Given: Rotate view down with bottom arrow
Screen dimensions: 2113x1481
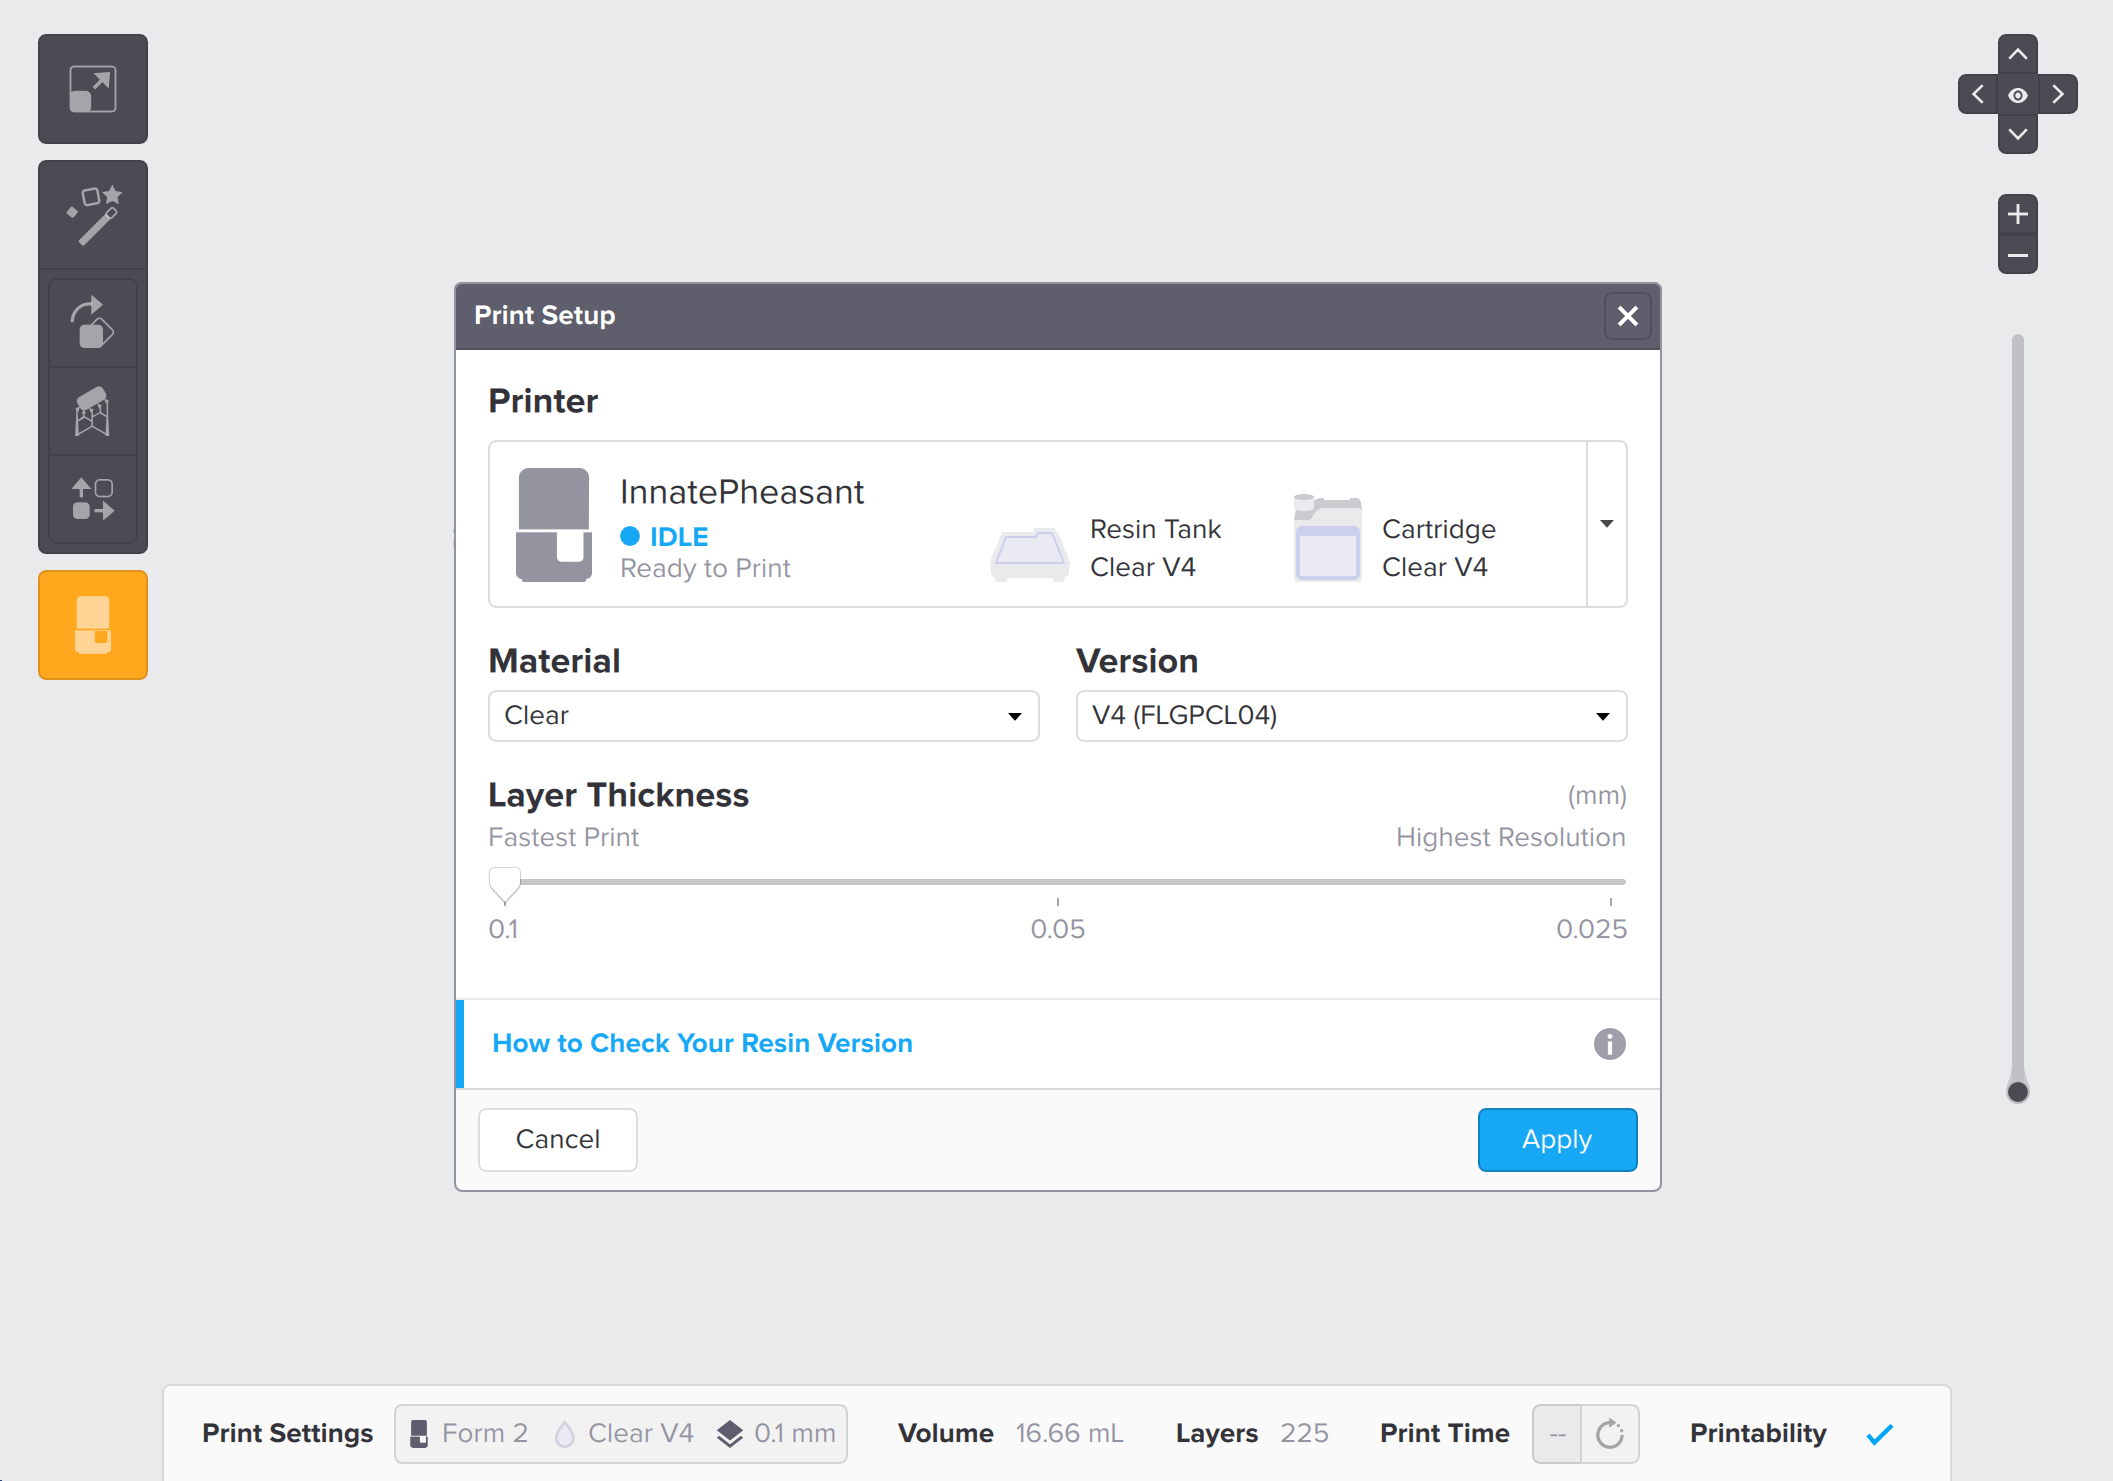Looking at the screenshot, I should coord(2018,134).
